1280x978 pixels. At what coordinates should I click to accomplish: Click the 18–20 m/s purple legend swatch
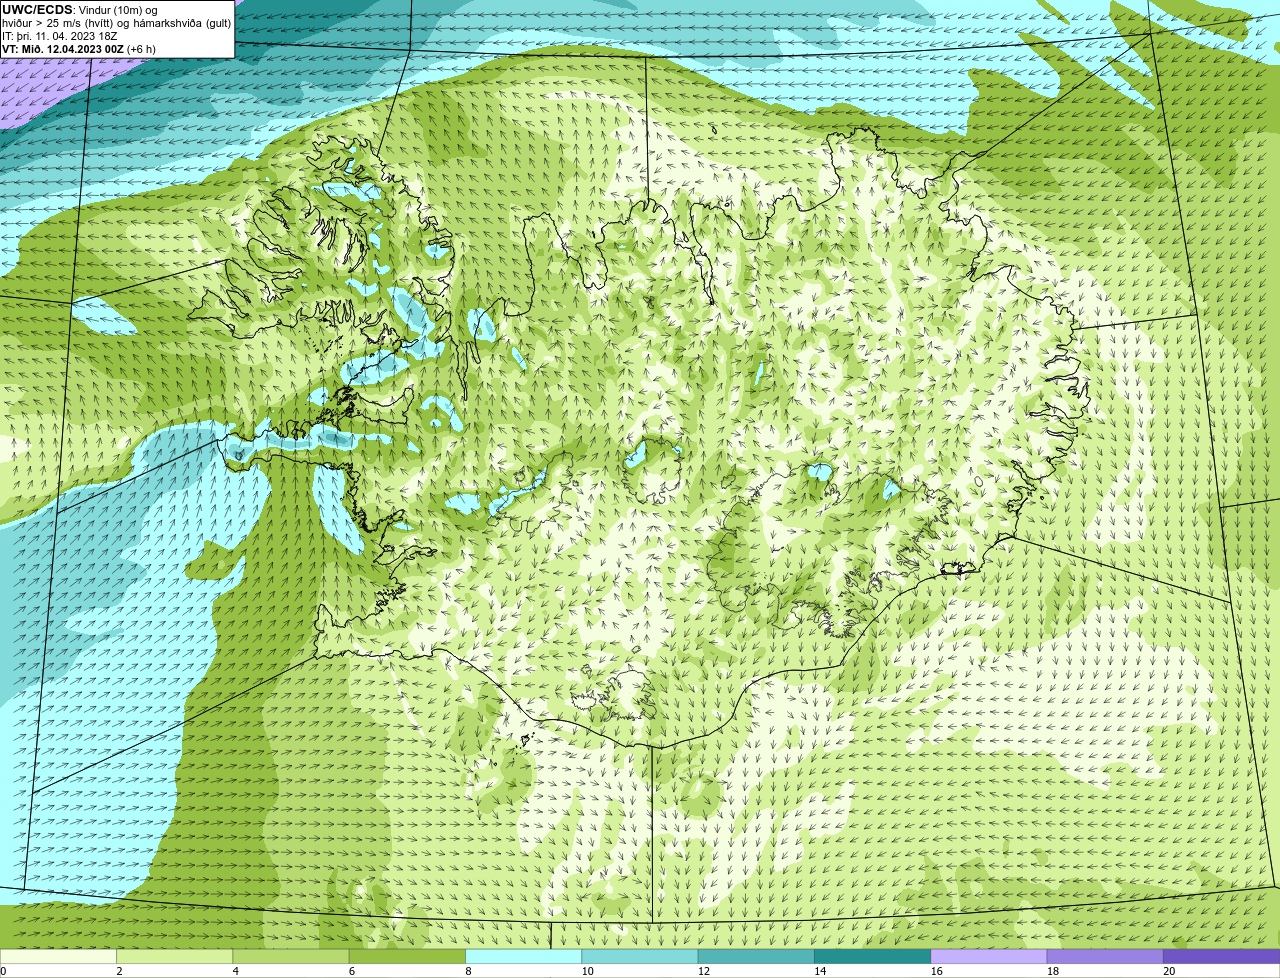pyautogui.click(x=1105, y=957)
